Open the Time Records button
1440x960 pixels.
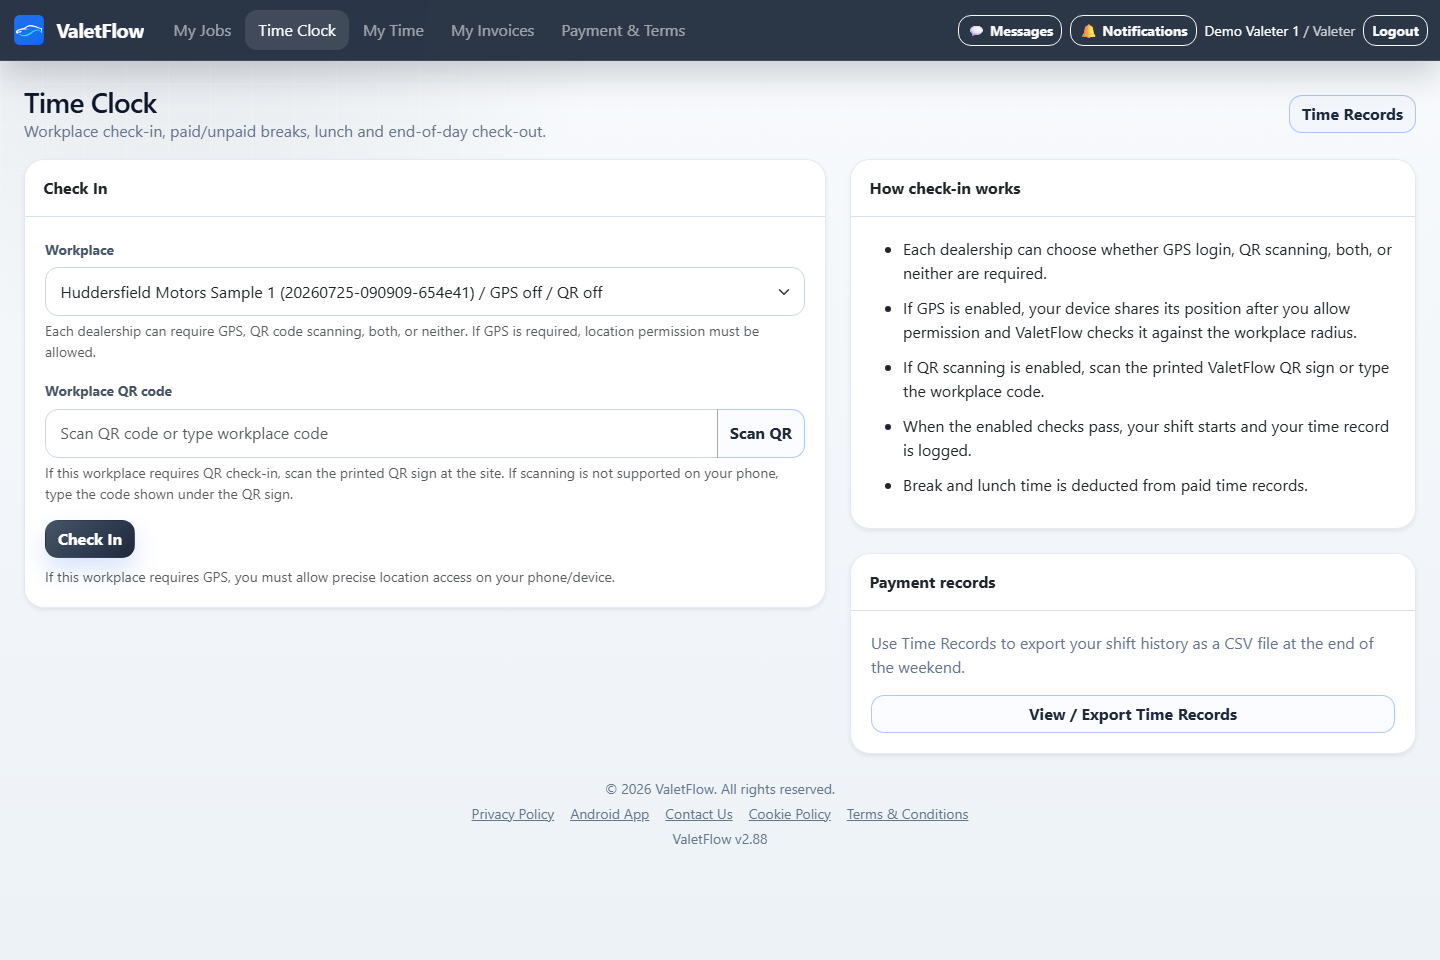click(x=1352, y=114)
